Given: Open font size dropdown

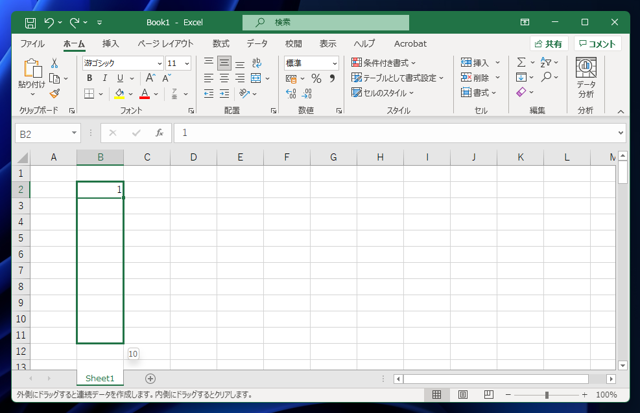Looking at the screenshot, I should pos(187,63).
